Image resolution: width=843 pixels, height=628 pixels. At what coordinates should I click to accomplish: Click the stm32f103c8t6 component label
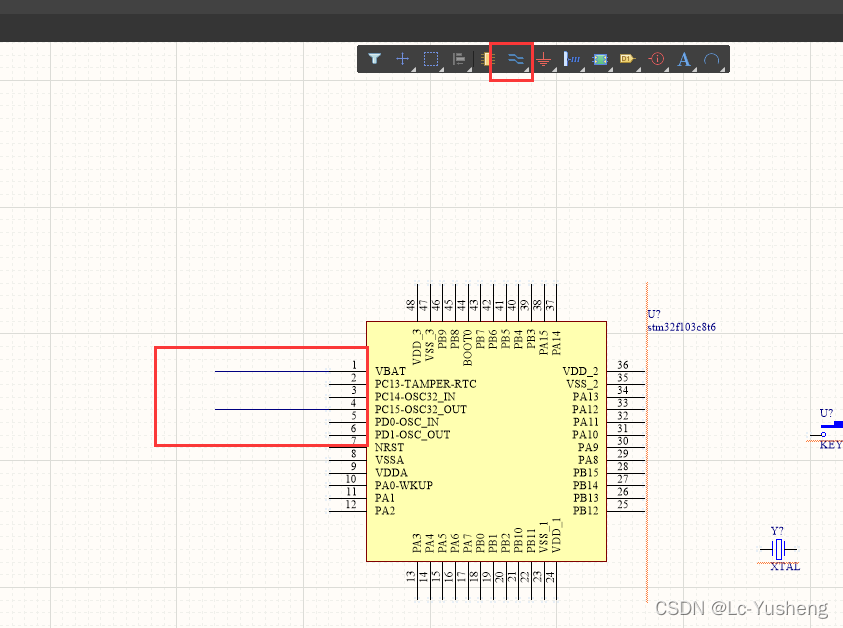681,327
